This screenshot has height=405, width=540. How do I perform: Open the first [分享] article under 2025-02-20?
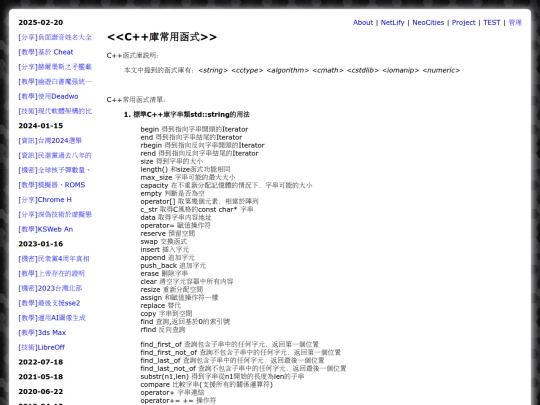[x=55, y=37]
